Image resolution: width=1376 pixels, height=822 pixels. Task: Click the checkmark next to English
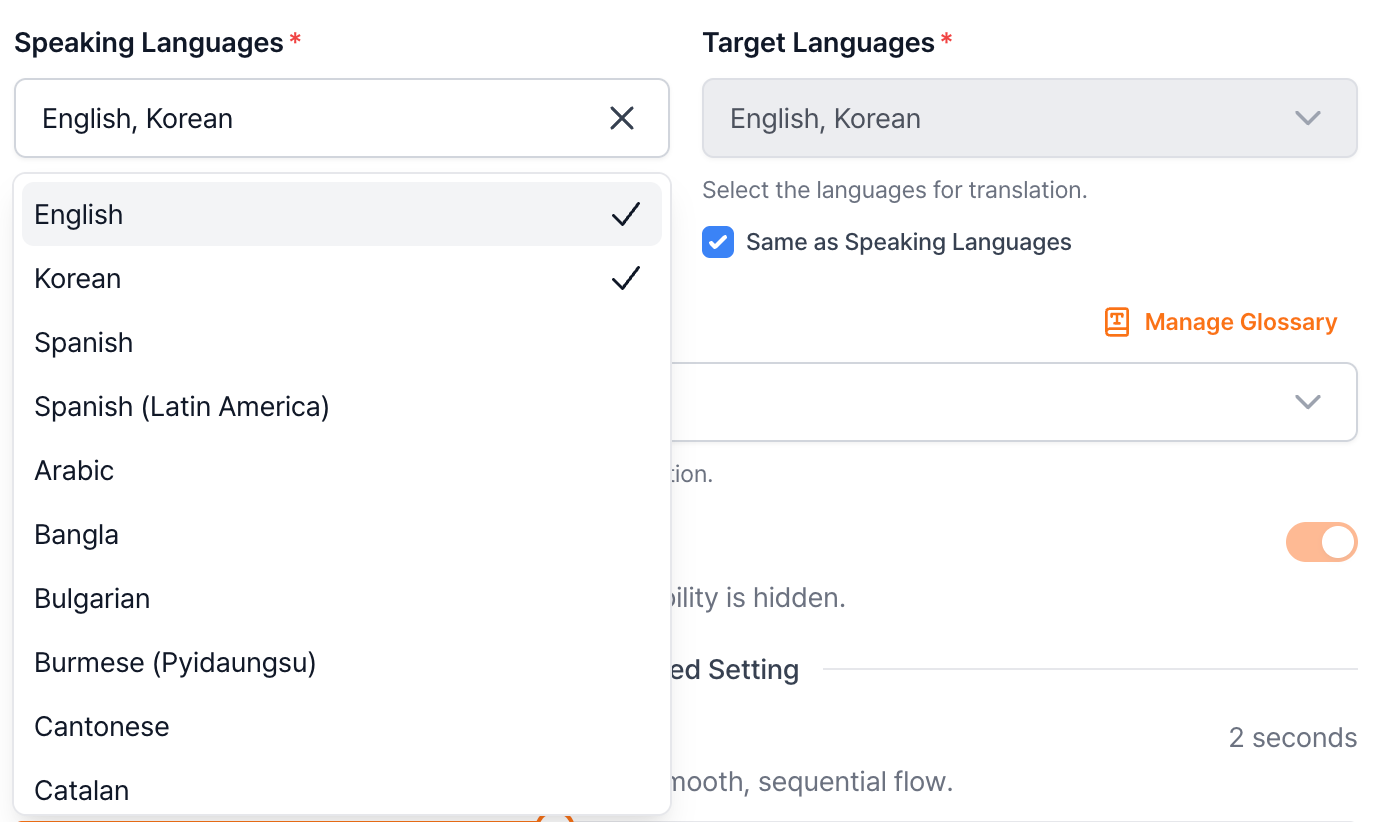click(x=625, y=215)
